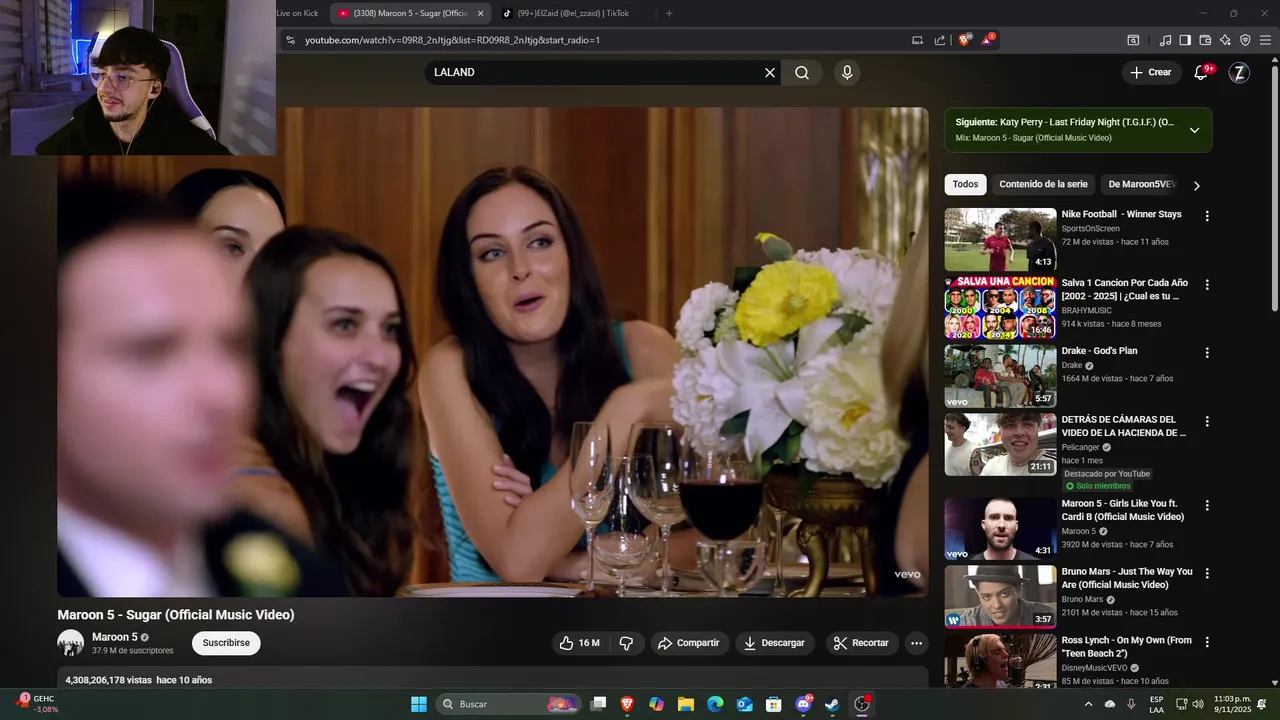Click the Recortar clip button
This screenshot has width=1280, height=720.
point(861,643)
